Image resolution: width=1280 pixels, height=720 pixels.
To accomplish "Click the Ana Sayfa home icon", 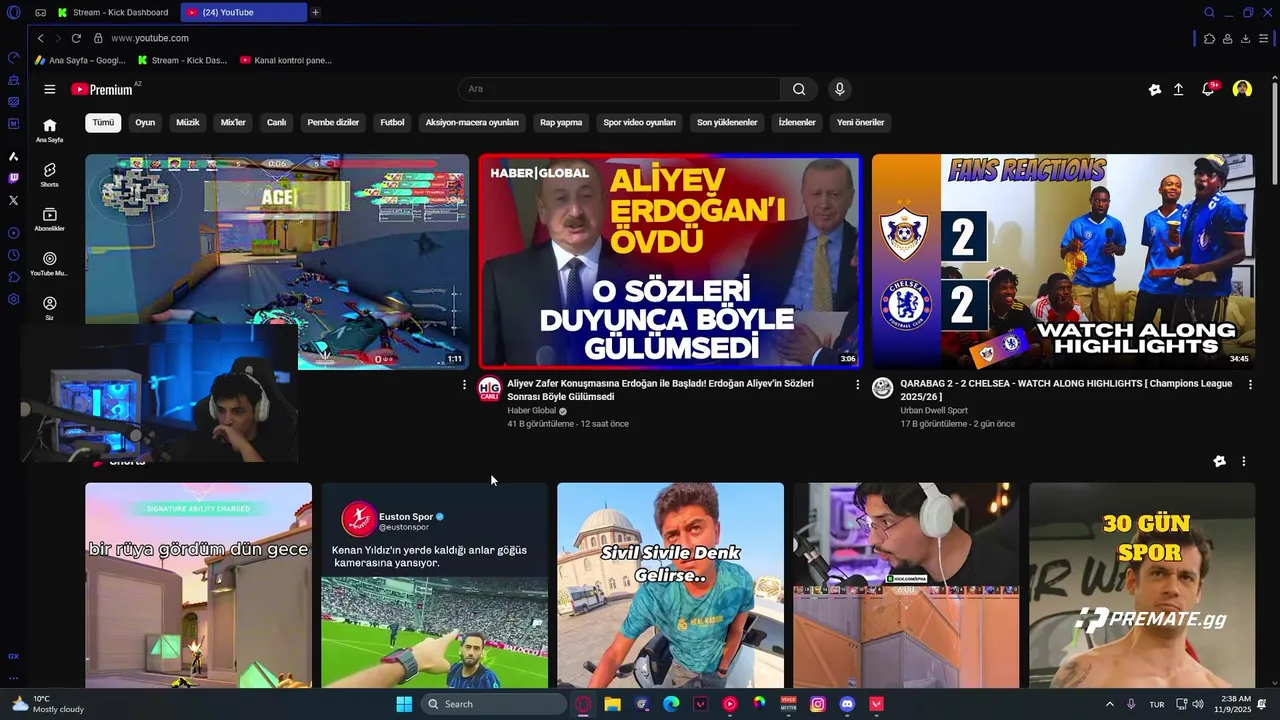I will [49, 130].
